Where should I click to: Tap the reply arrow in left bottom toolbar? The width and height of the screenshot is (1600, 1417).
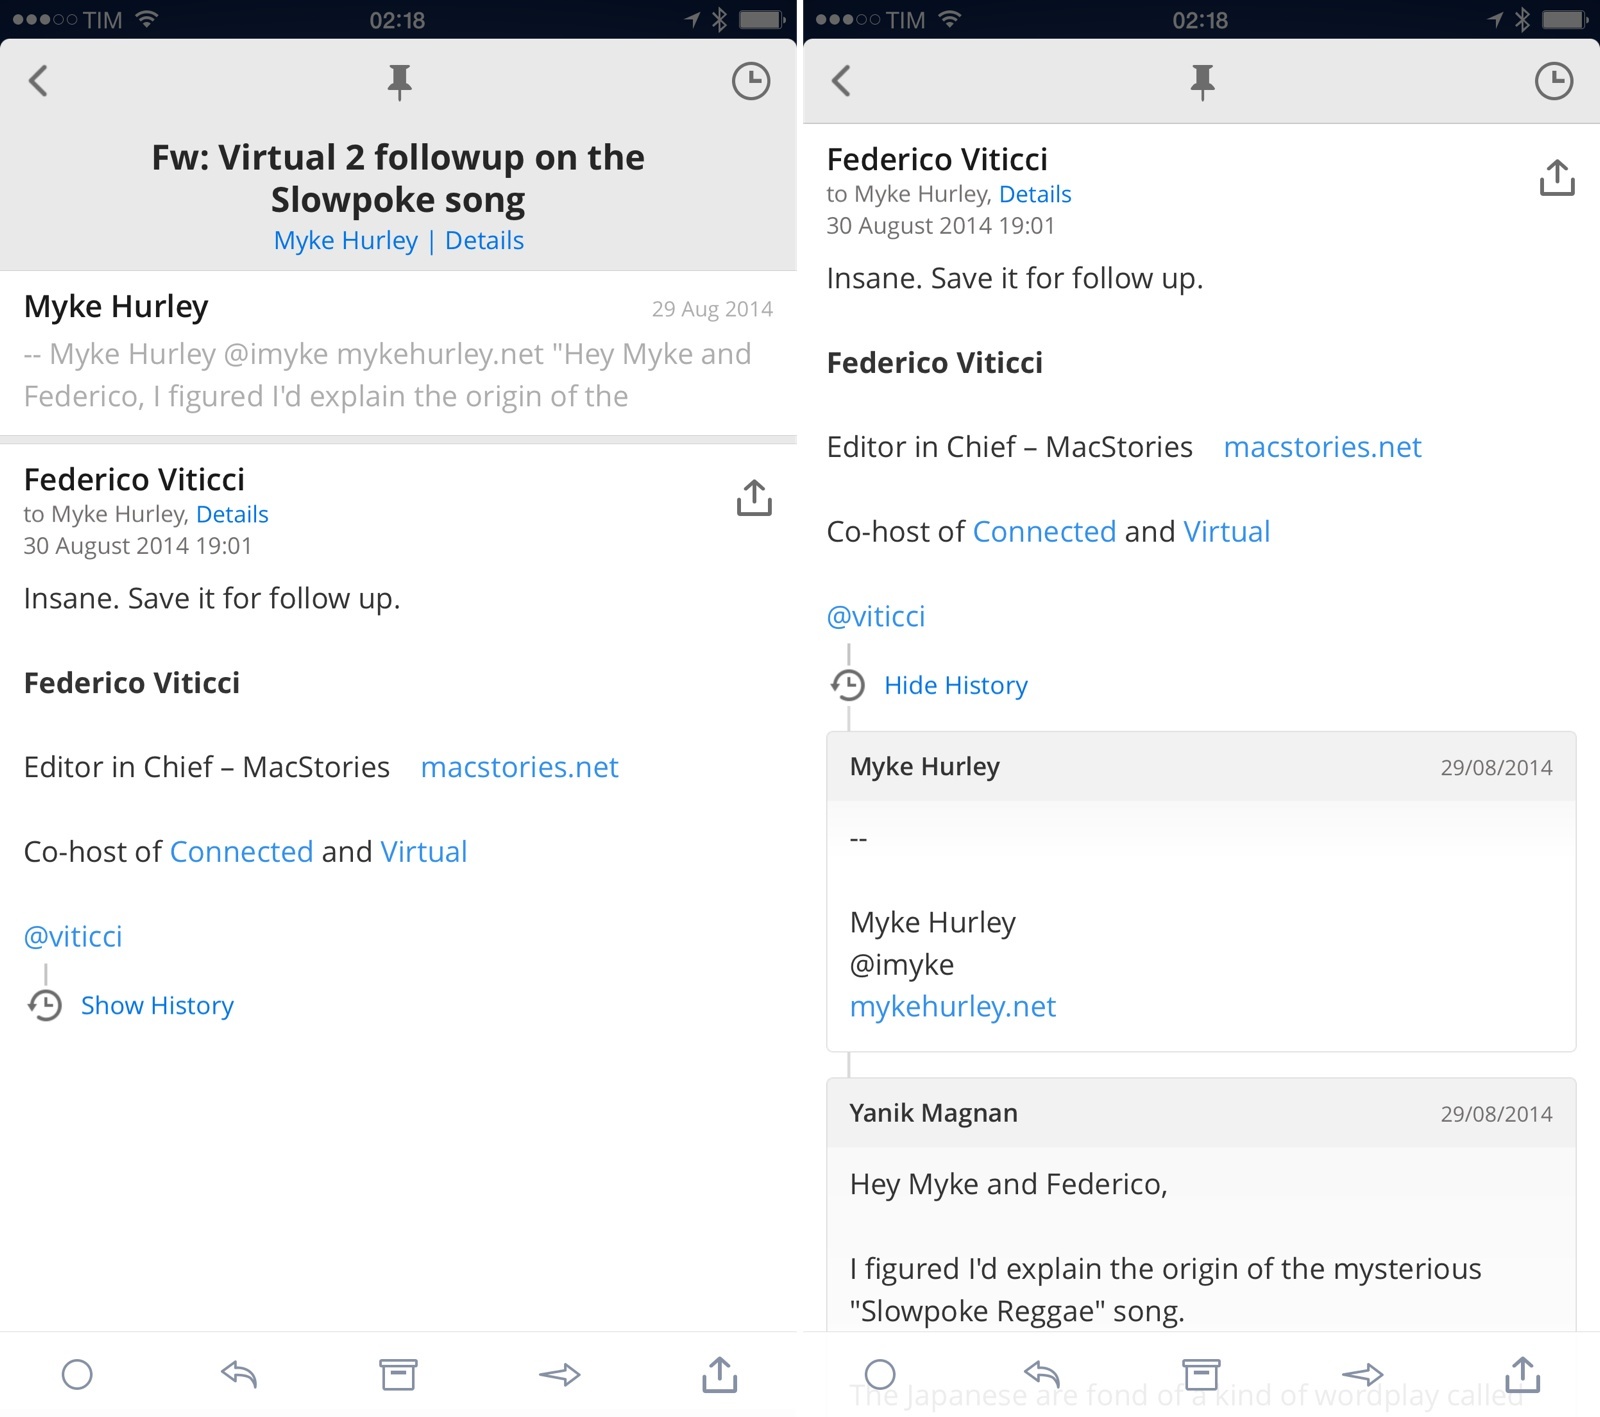pos(239,1375)
